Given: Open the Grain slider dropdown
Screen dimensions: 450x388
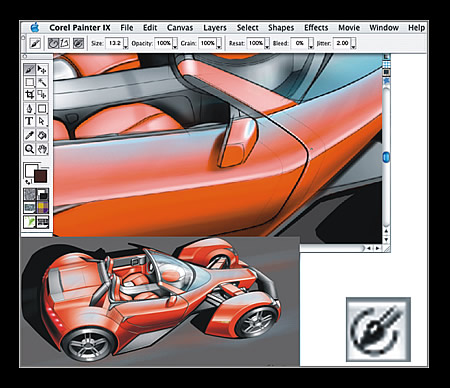Looking at the screenshot, I should click(219, 44).
